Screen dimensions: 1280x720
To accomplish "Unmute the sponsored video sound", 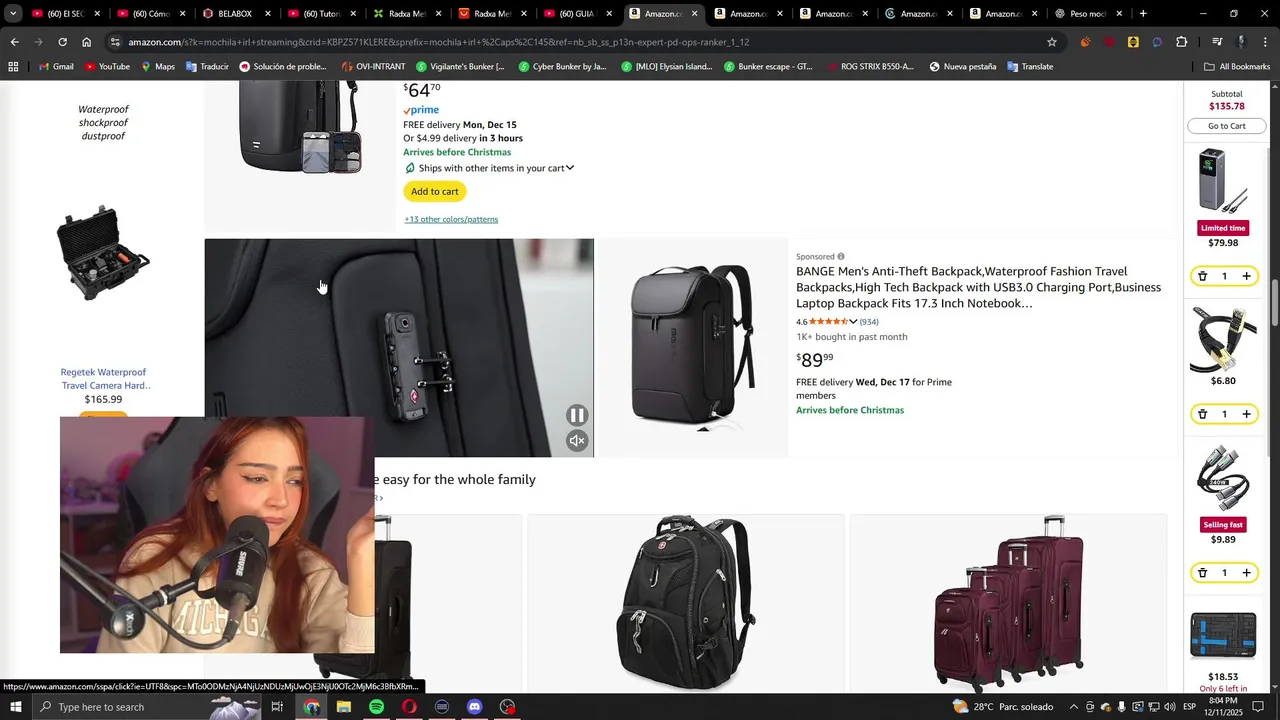I will 577,441.
